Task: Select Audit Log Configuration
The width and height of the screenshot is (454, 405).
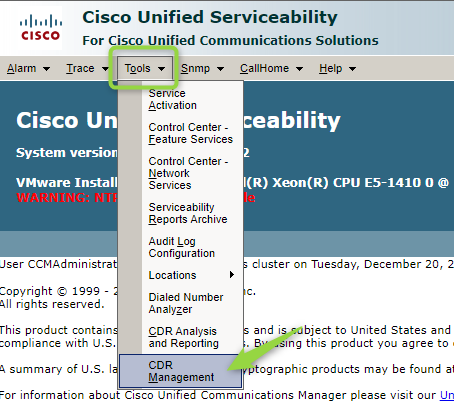Action: [182, 247]
